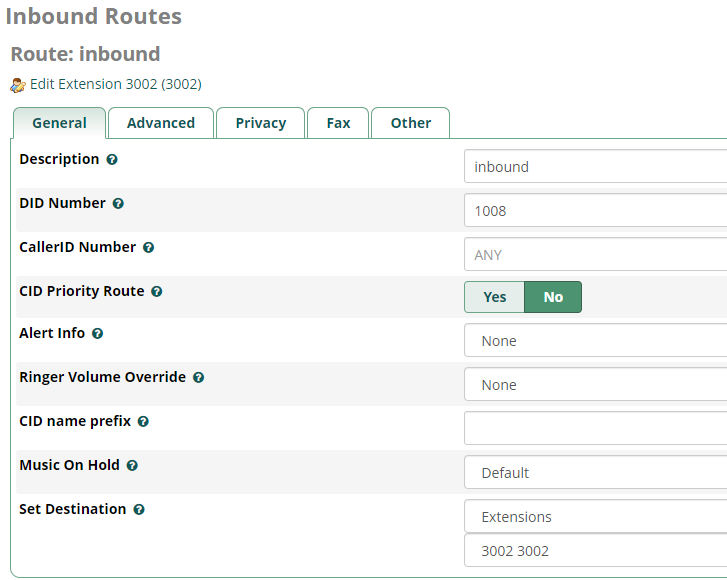Click the Alert Info label
727x580 pixels.
point(52,333)
